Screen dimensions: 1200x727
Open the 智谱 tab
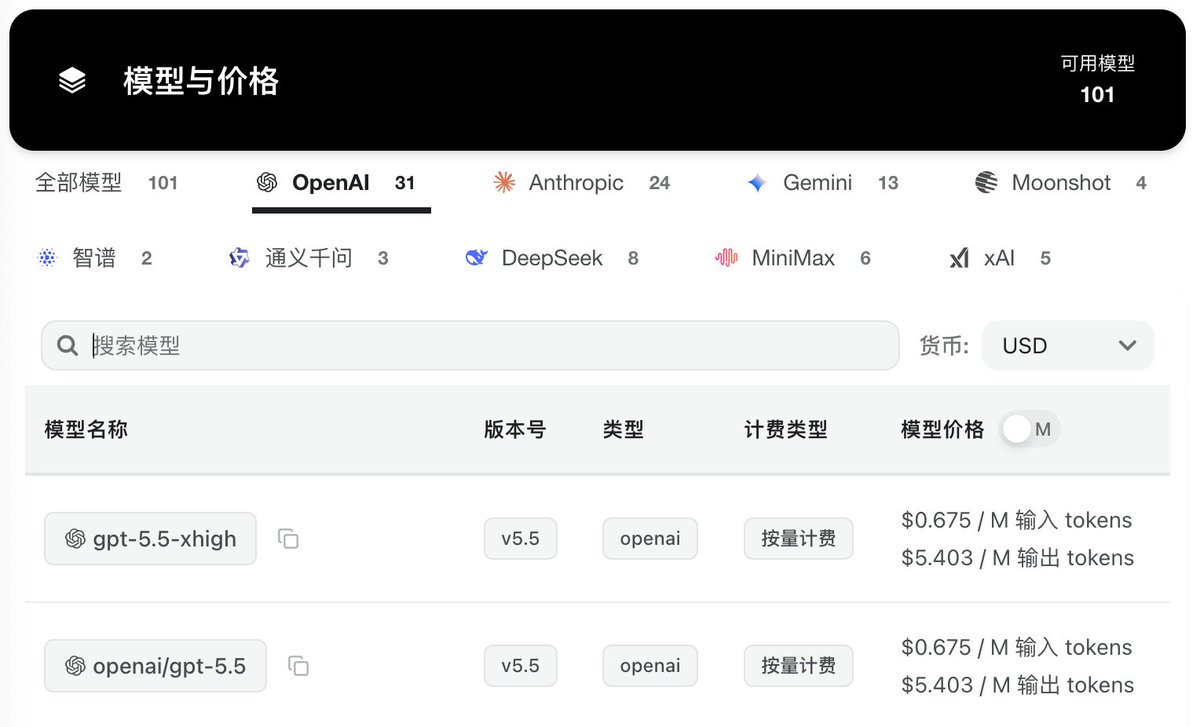[94, 258]
